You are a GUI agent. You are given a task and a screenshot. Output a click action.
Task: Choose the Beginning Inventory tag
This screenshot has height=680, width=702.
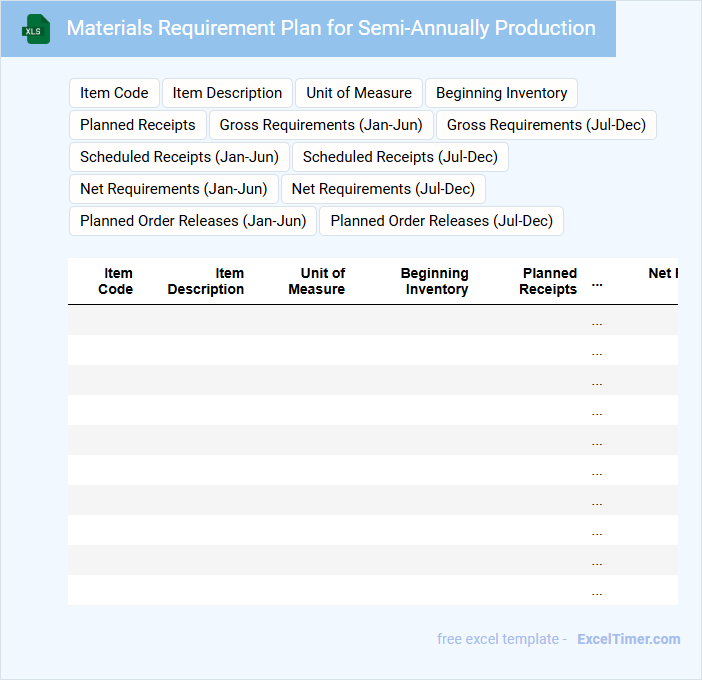(x=501, y=93)
